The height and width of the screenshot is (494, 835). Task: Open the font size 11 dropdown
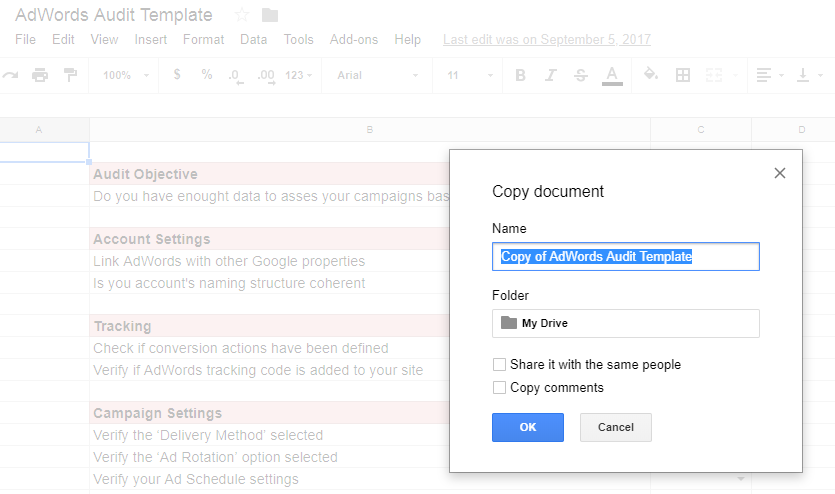click(x=470, y=75)
